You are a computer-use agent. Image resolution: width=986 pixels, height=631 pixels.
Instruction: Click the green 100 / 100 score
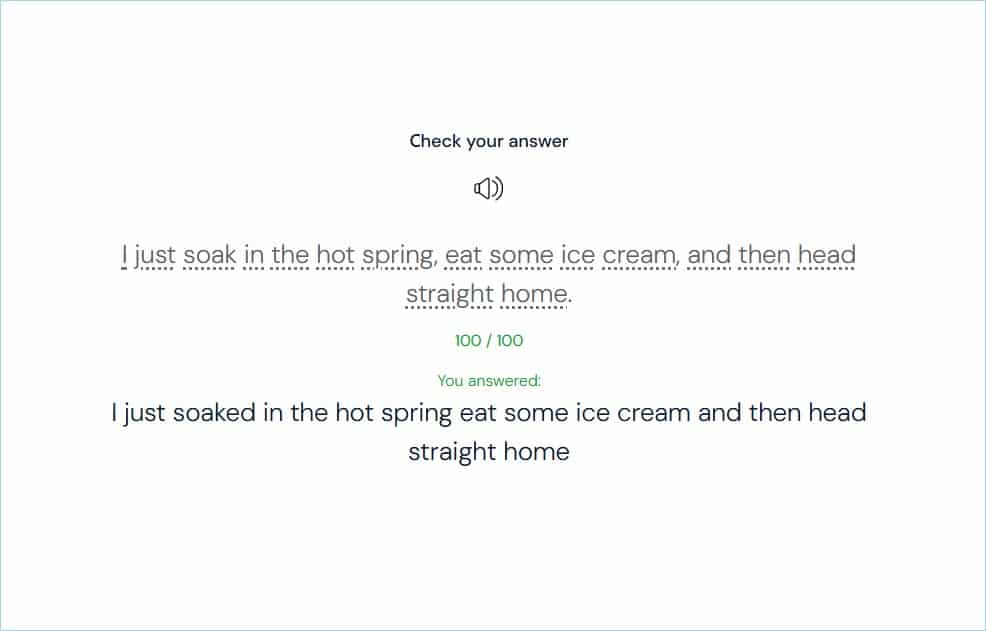pos(489,341)
